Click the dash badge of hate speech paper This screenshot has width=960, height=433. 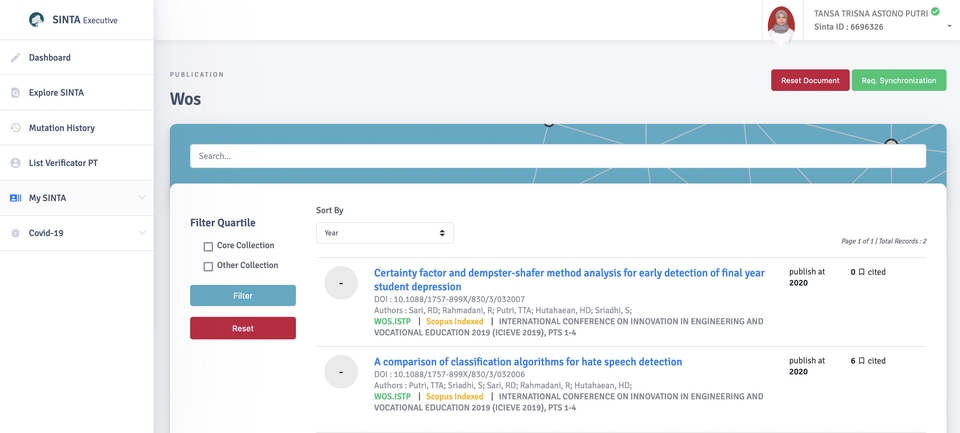(x=341, y=372)
